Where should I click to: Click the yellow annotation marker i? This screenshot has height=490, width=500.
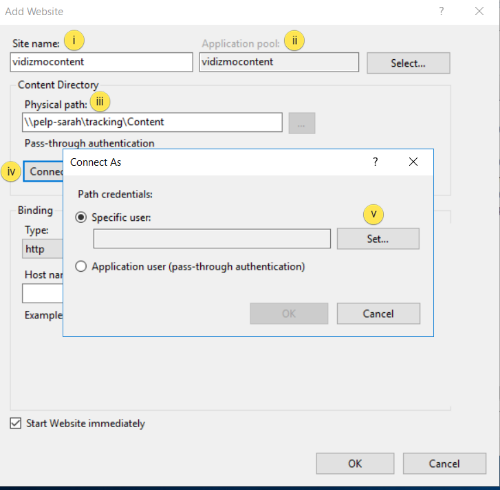(x=74, y=40)
